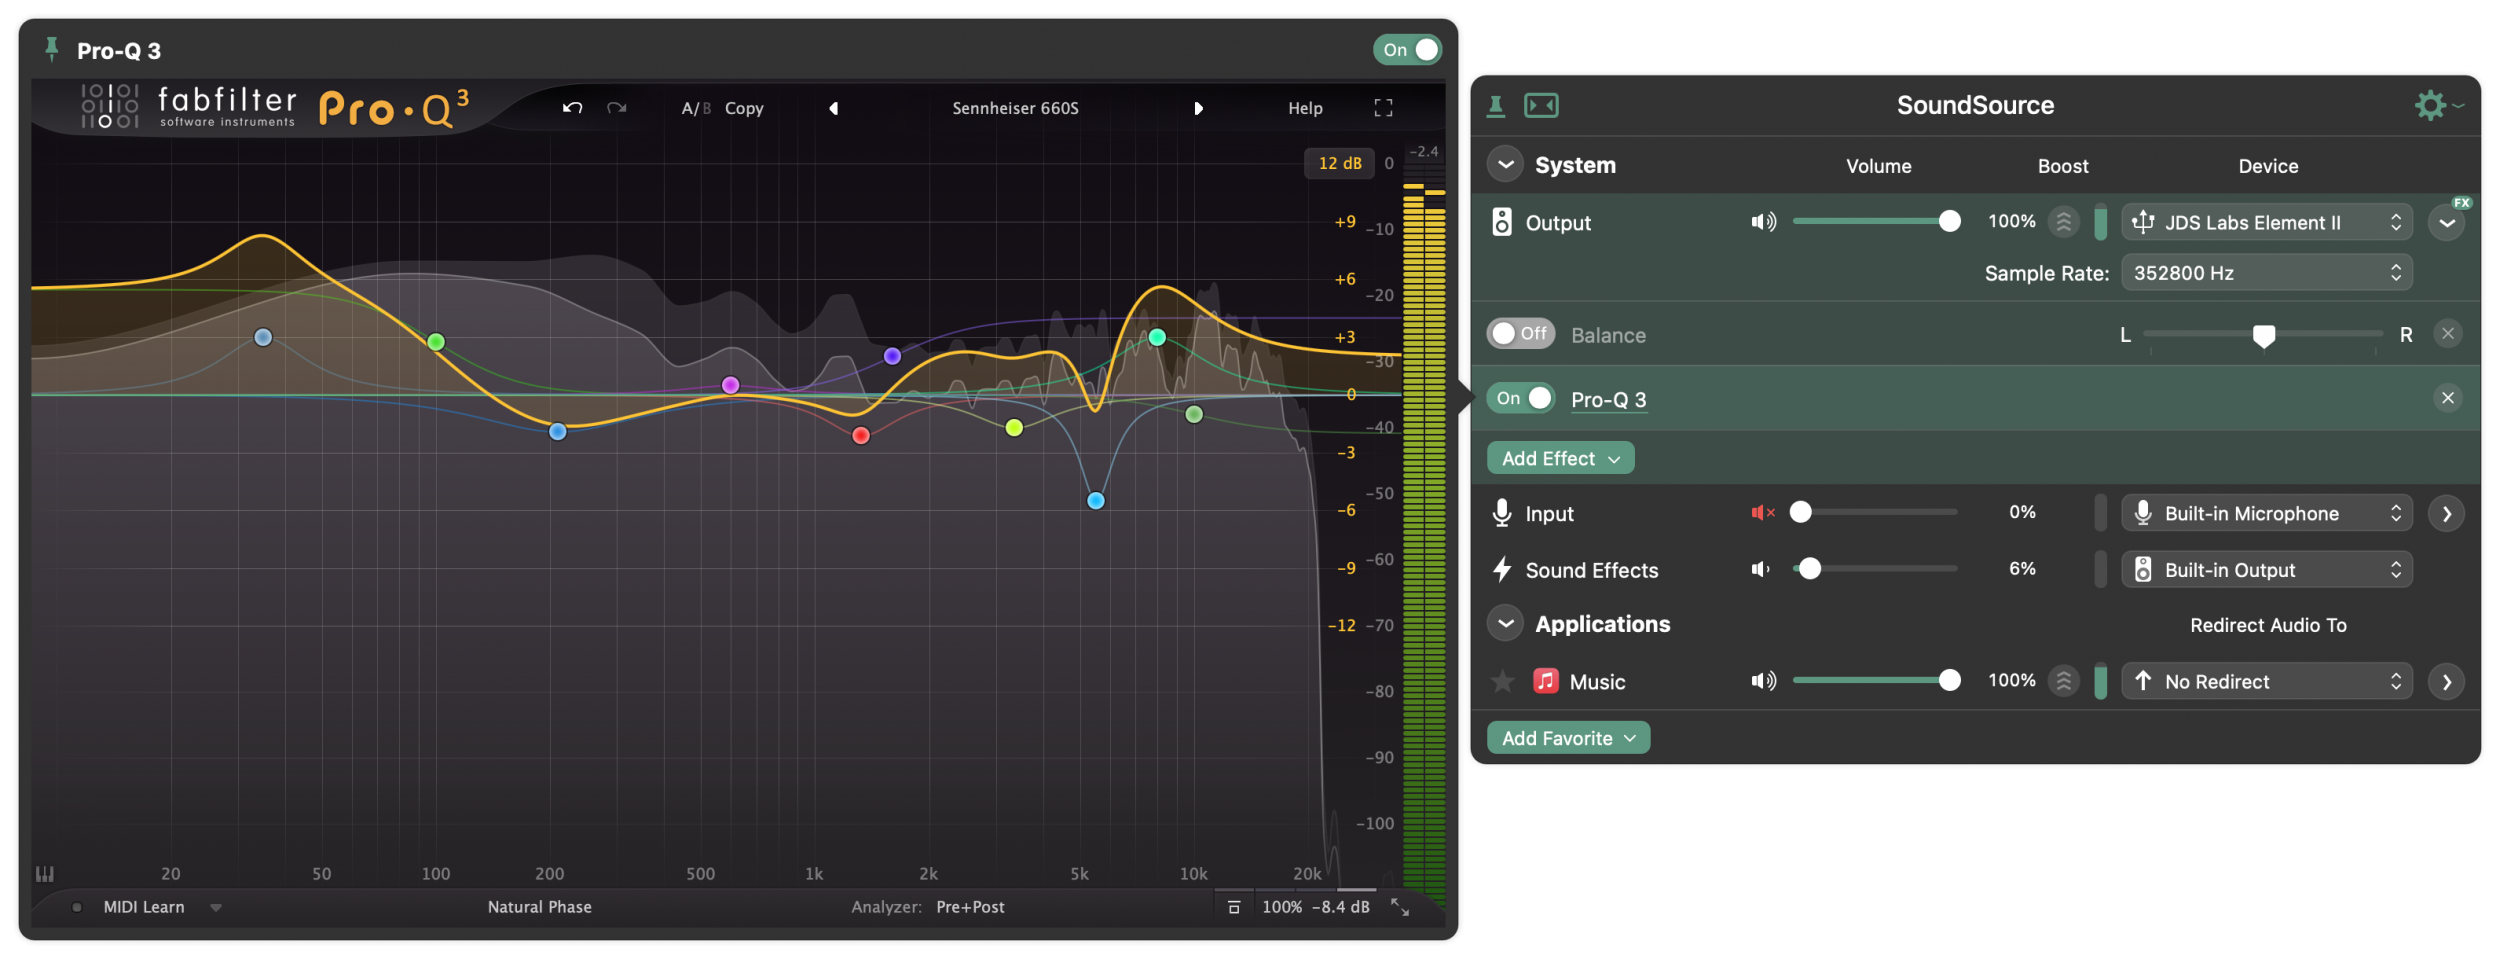2500x959 pixels.
Task: Undo last EQ change in Pro-Q 3
Action: point(572,108)
